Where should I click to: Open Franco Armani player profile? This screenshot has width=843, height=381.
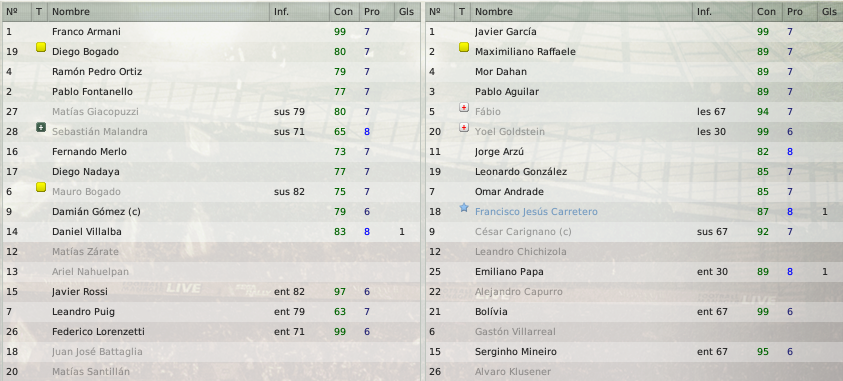(x=86, y=32)
